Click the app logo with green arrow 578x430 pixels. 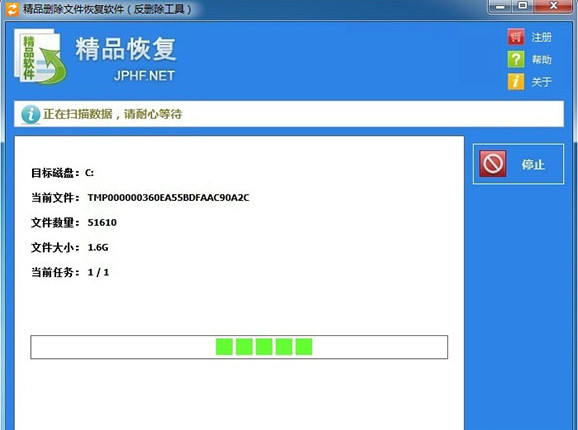[x=40, y=56]
